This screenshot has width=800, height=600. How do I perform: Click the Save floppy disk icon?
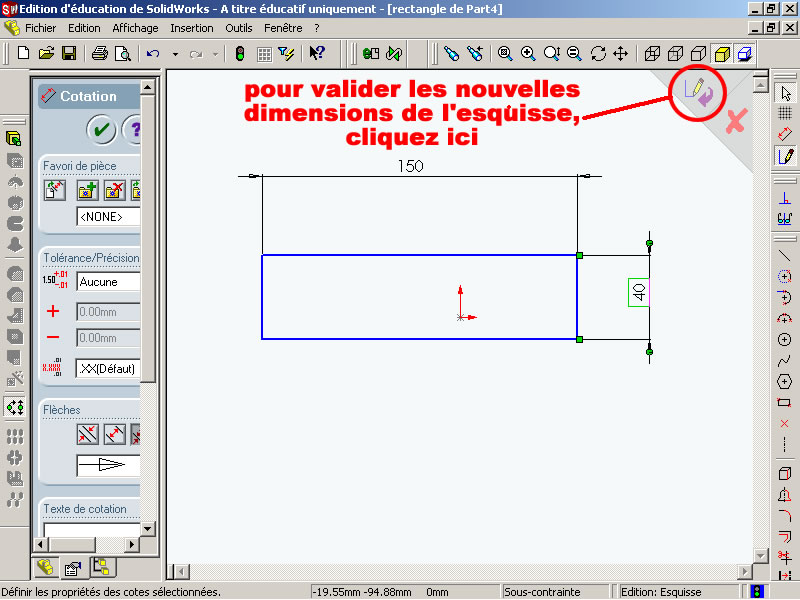click(x=70, y=53)
